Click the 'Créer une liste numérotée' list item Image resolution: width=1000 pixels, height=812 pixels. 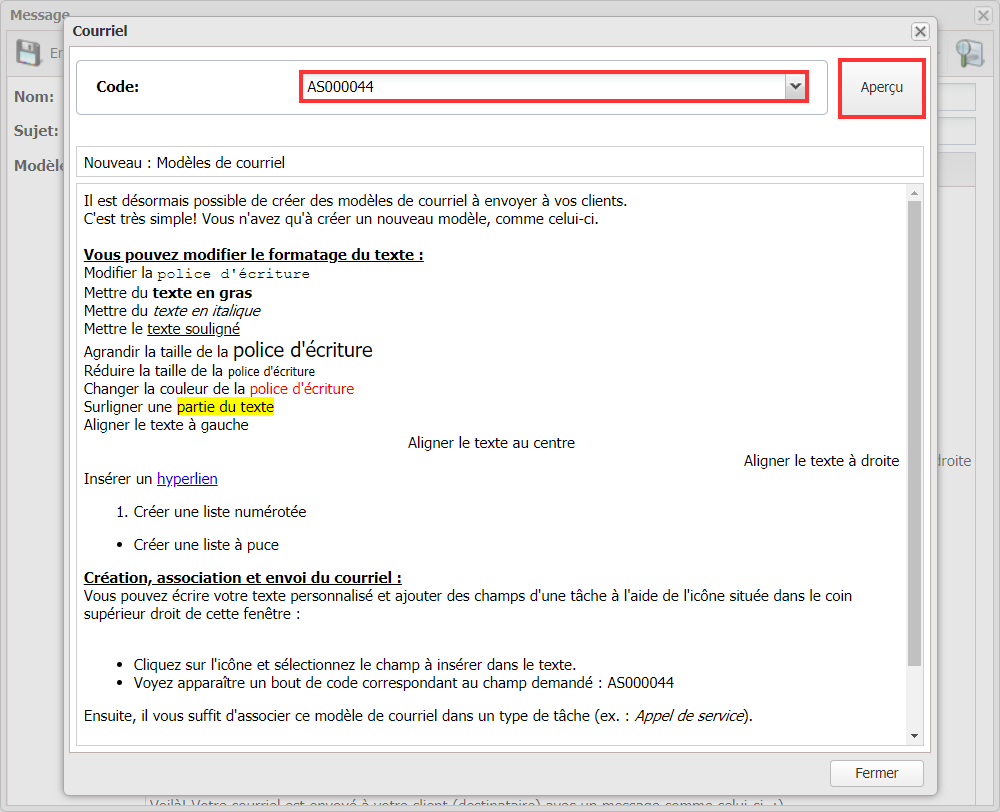(x=219, y=511)
